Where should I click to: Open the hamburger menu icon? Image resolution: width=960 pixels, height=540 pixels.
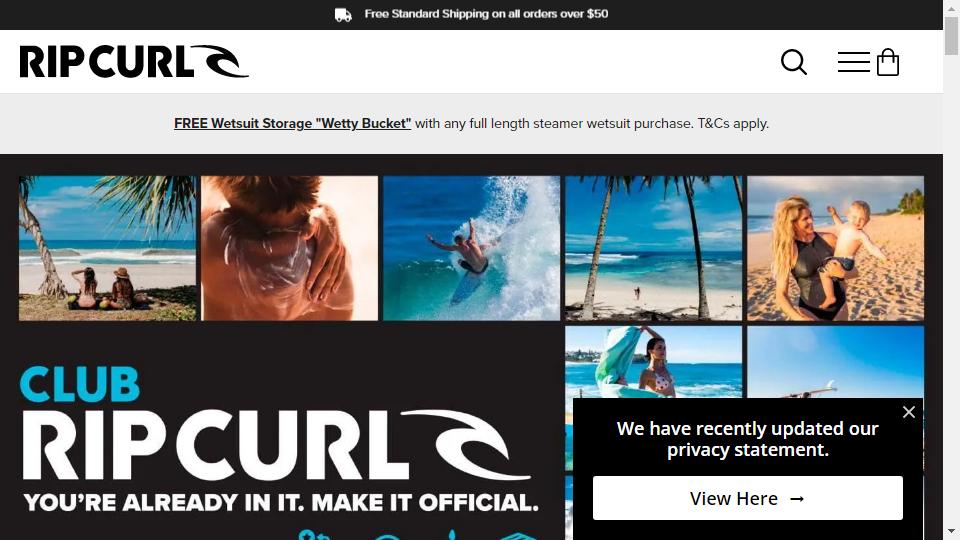coord(853,62)
